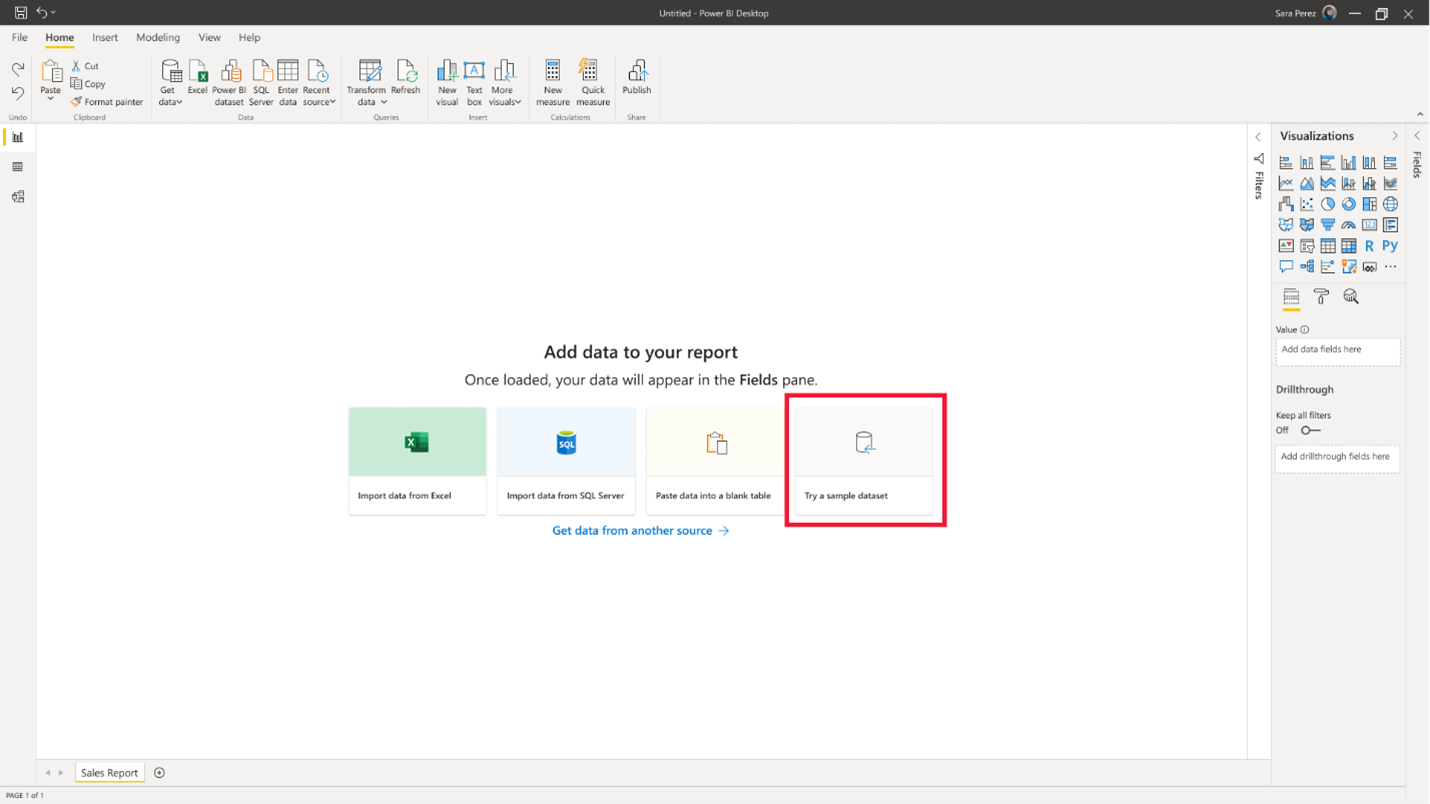The image size is (1430, 804).
Task: Switch to the View ribbon tab
Action: [209, 38]
